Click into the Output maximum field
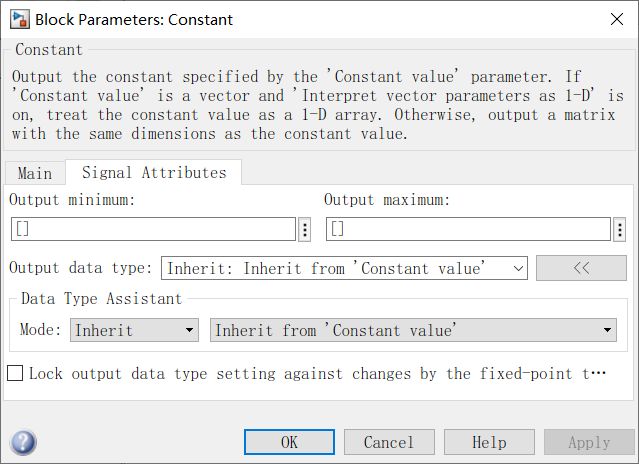639x464 pixels. click(x=468, y=229)
